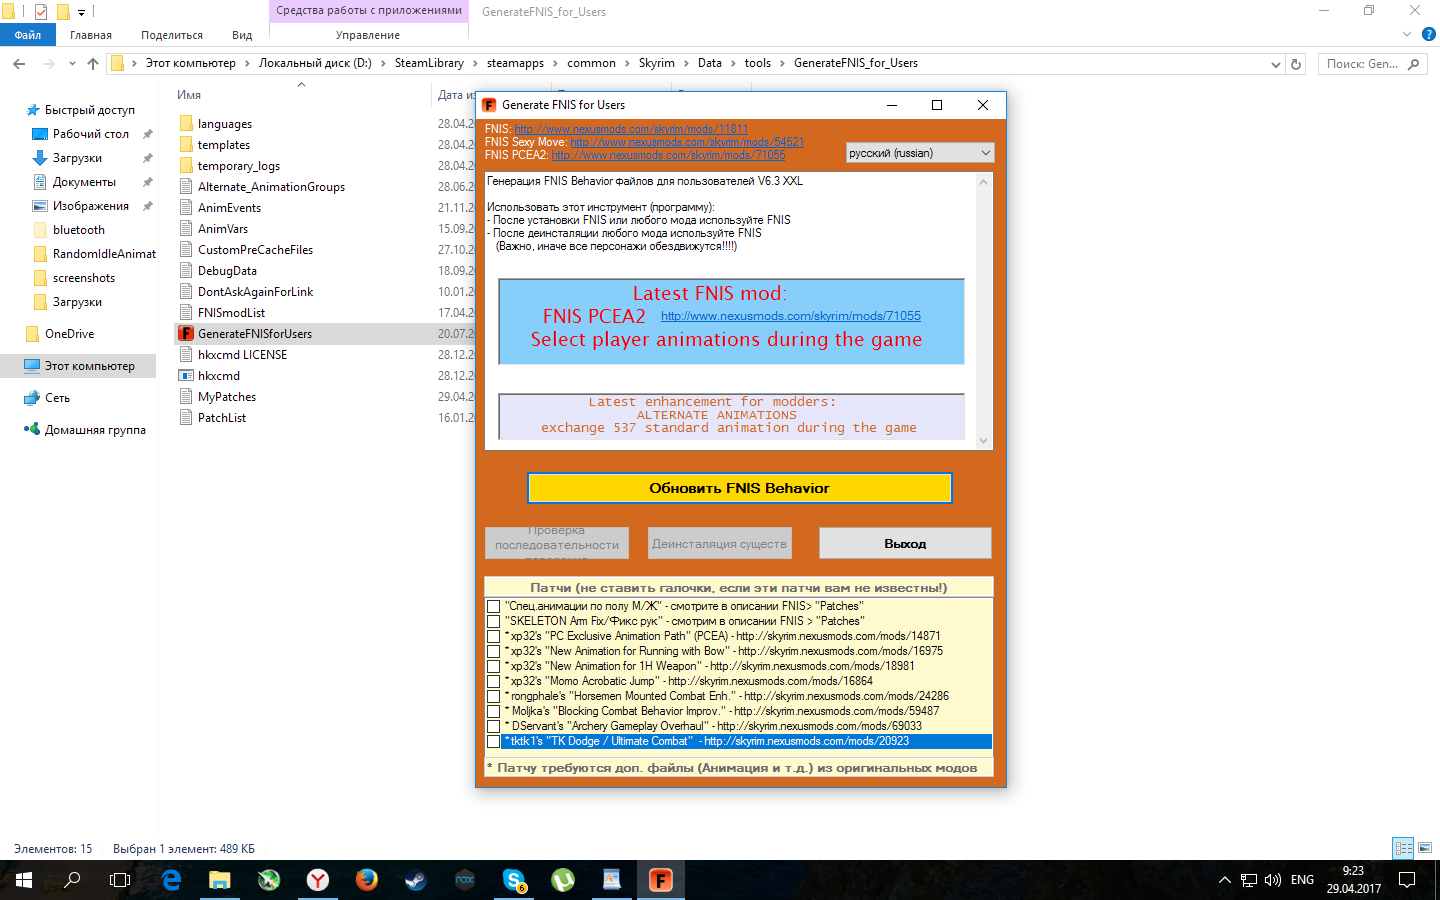Screen dimensions: 1440x900
Task: Open the Поделиться ribbon tab
Action: point(172,35)
